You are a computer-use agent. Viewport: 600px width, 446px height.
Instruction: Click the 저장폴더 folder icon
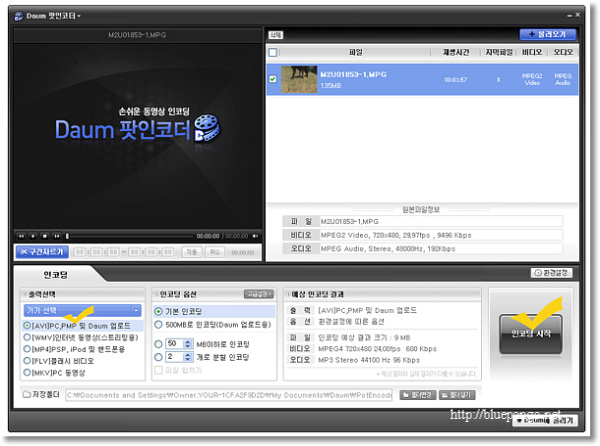point(26,394)
